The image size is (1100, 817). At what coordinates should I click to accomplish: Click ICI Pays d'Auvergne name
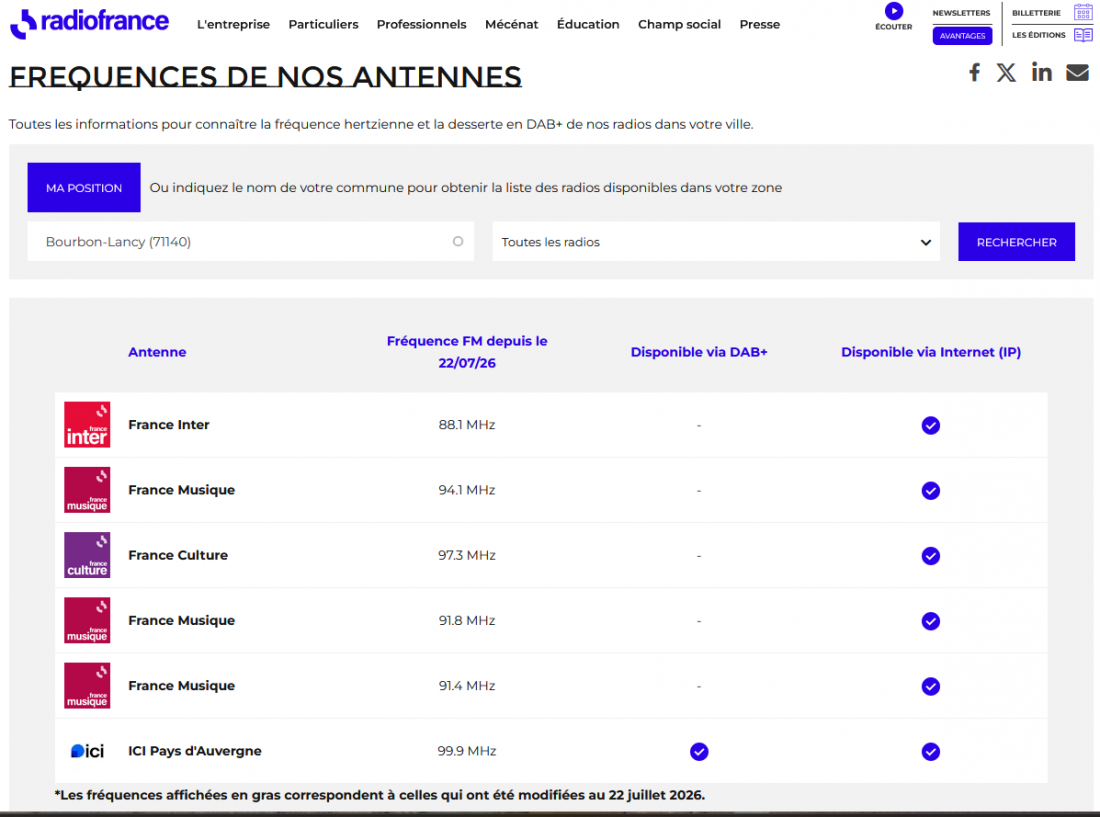pos(194,750)
